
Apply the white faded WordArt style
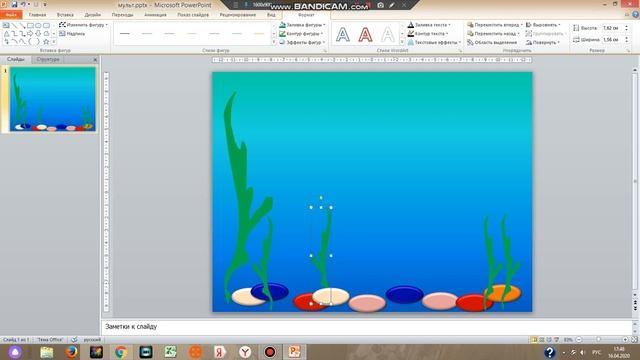click(x=388, y=34)
